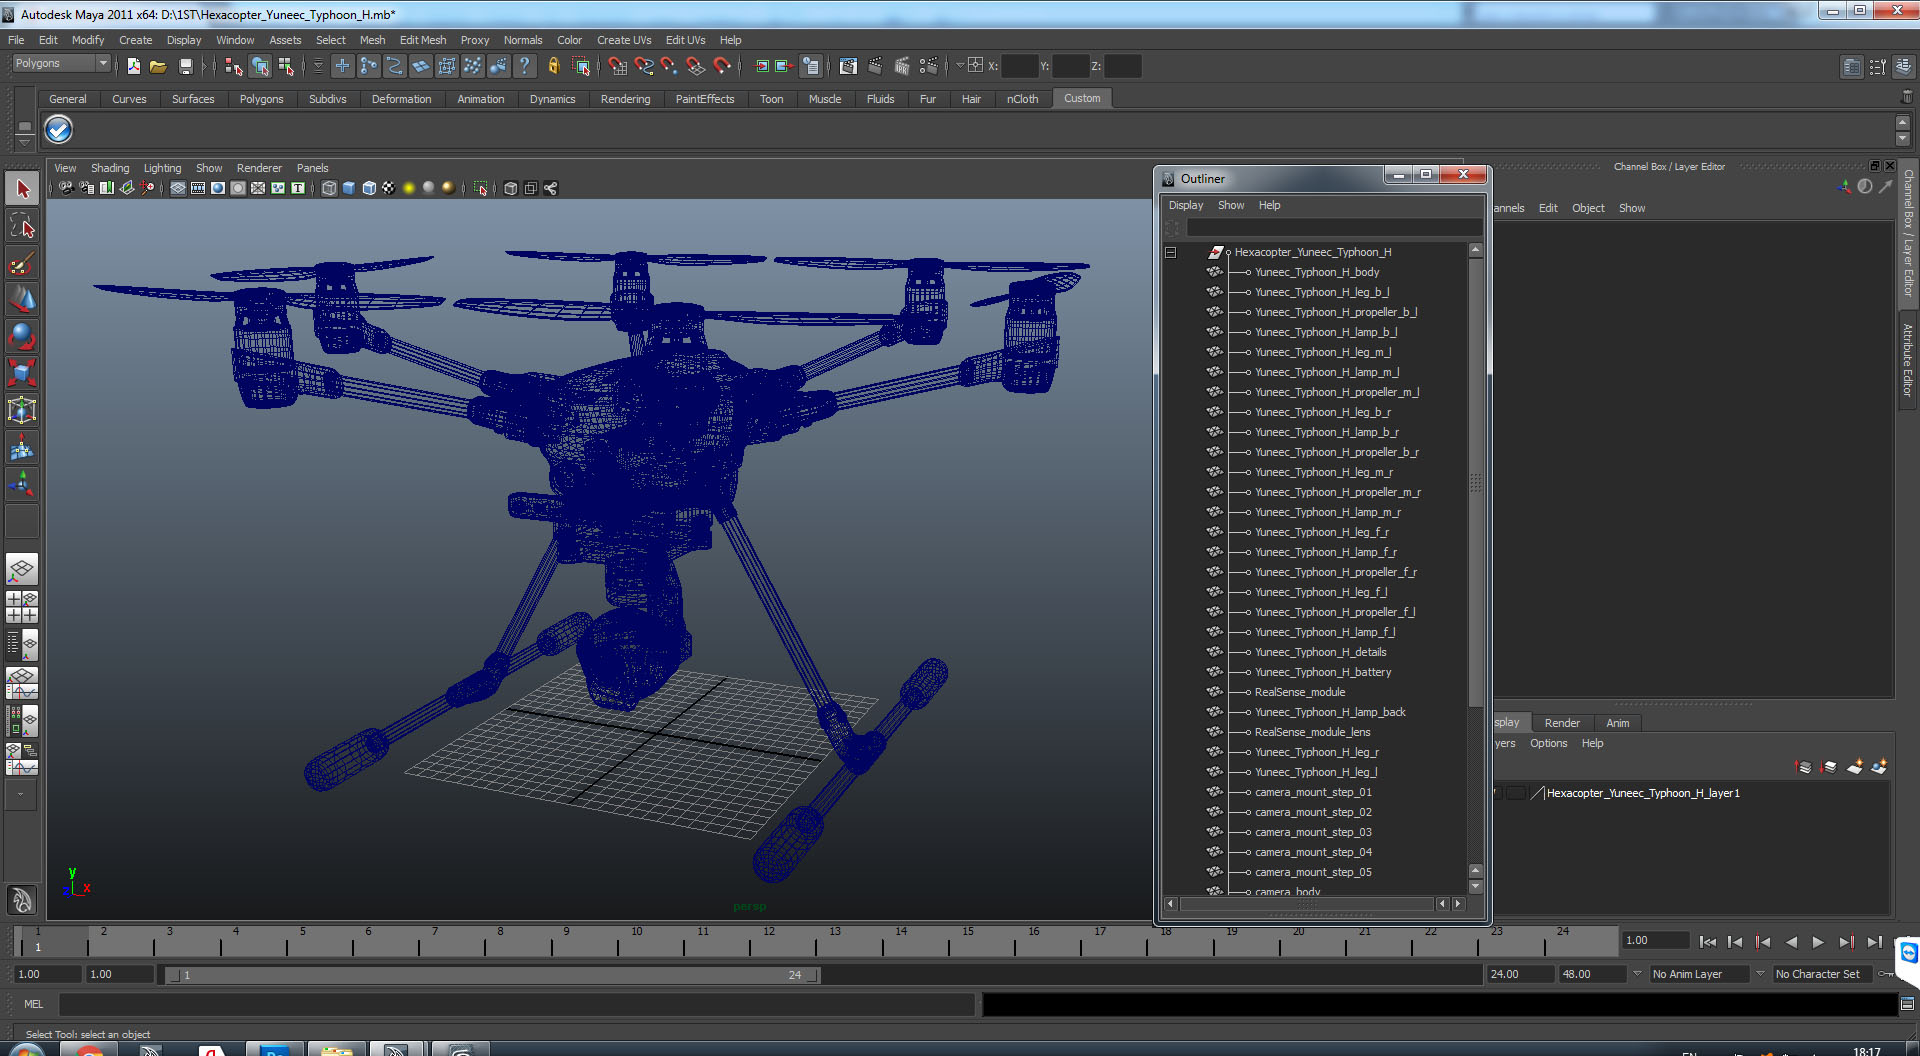Toggle textured display checker icon
The height and width of the screenshot is (1056, 1920).
pos(389,188)
